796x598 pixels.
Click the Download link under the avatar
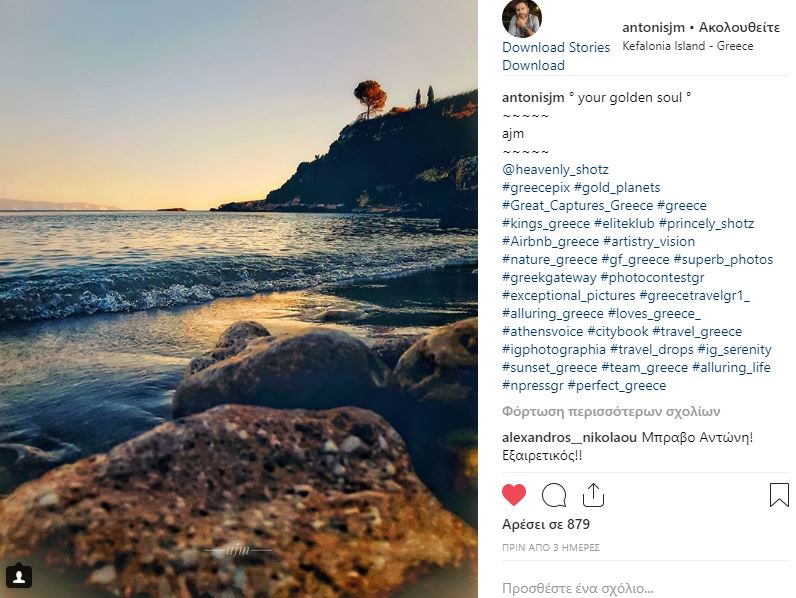tap(533, 65)
